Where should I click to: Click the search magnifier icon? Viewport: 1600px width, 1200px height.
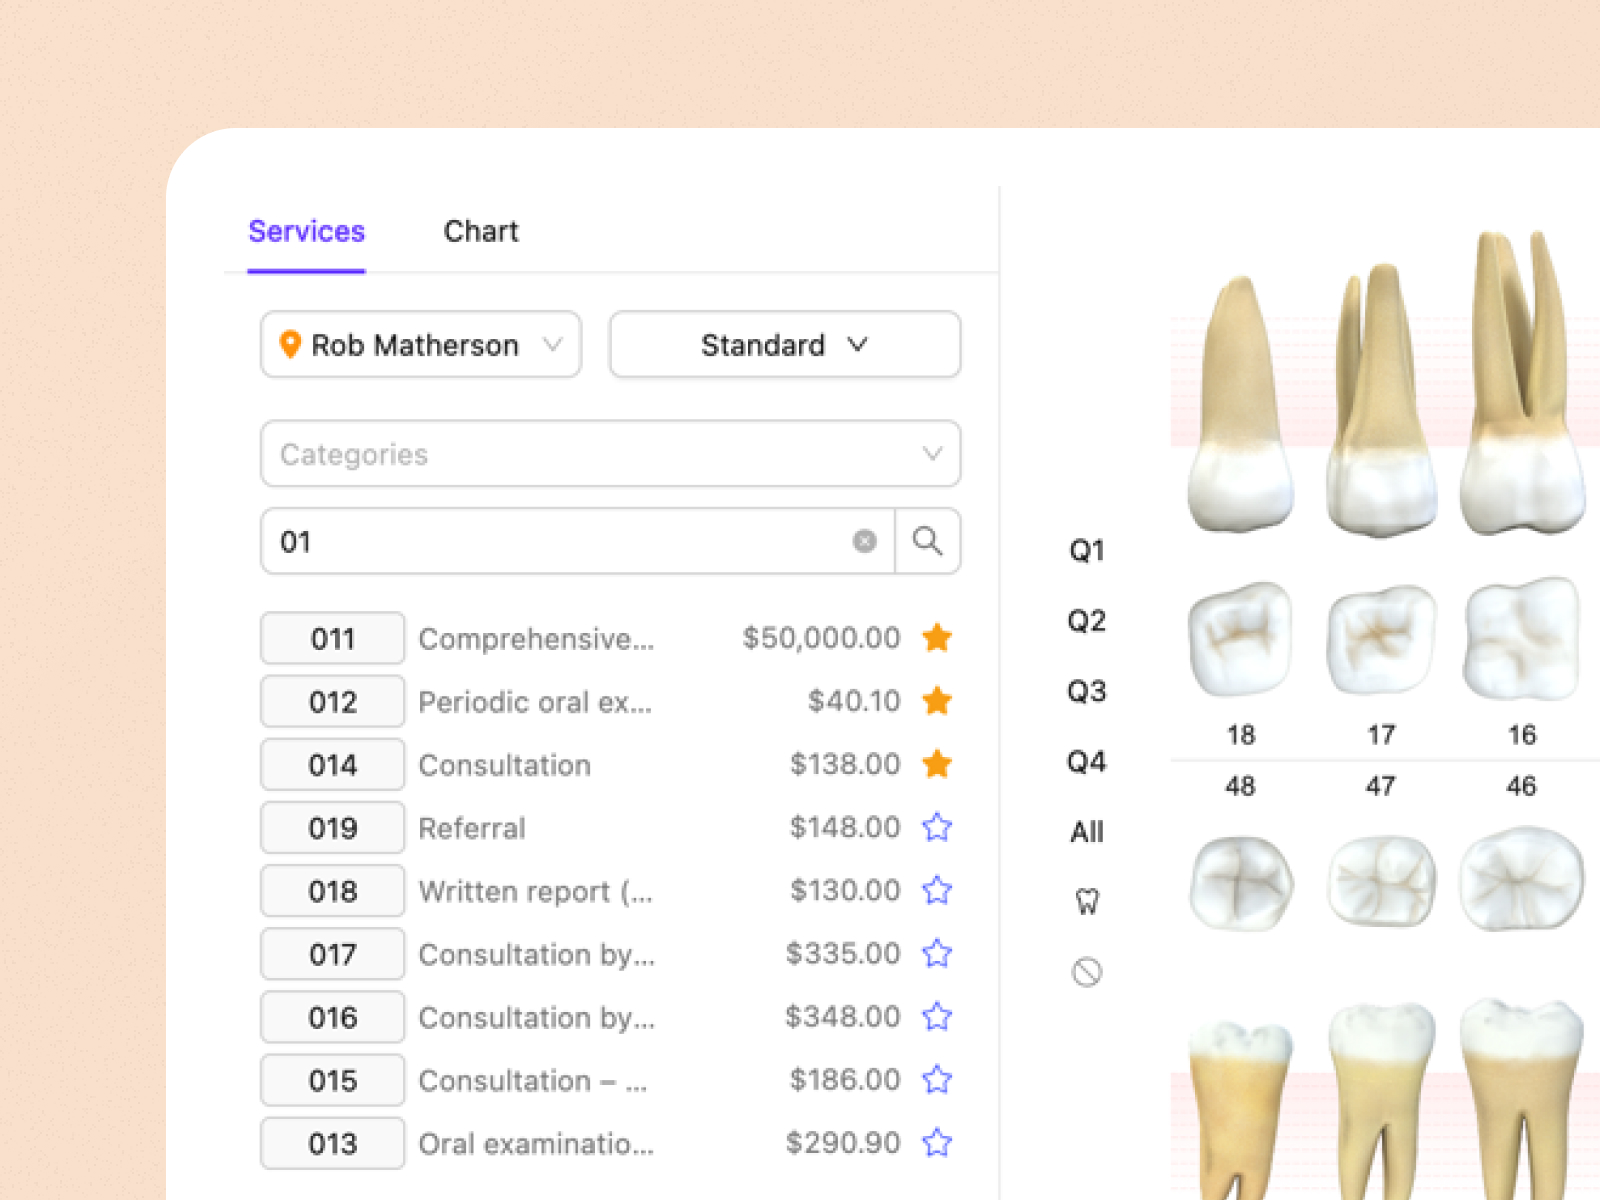[927, 541]
